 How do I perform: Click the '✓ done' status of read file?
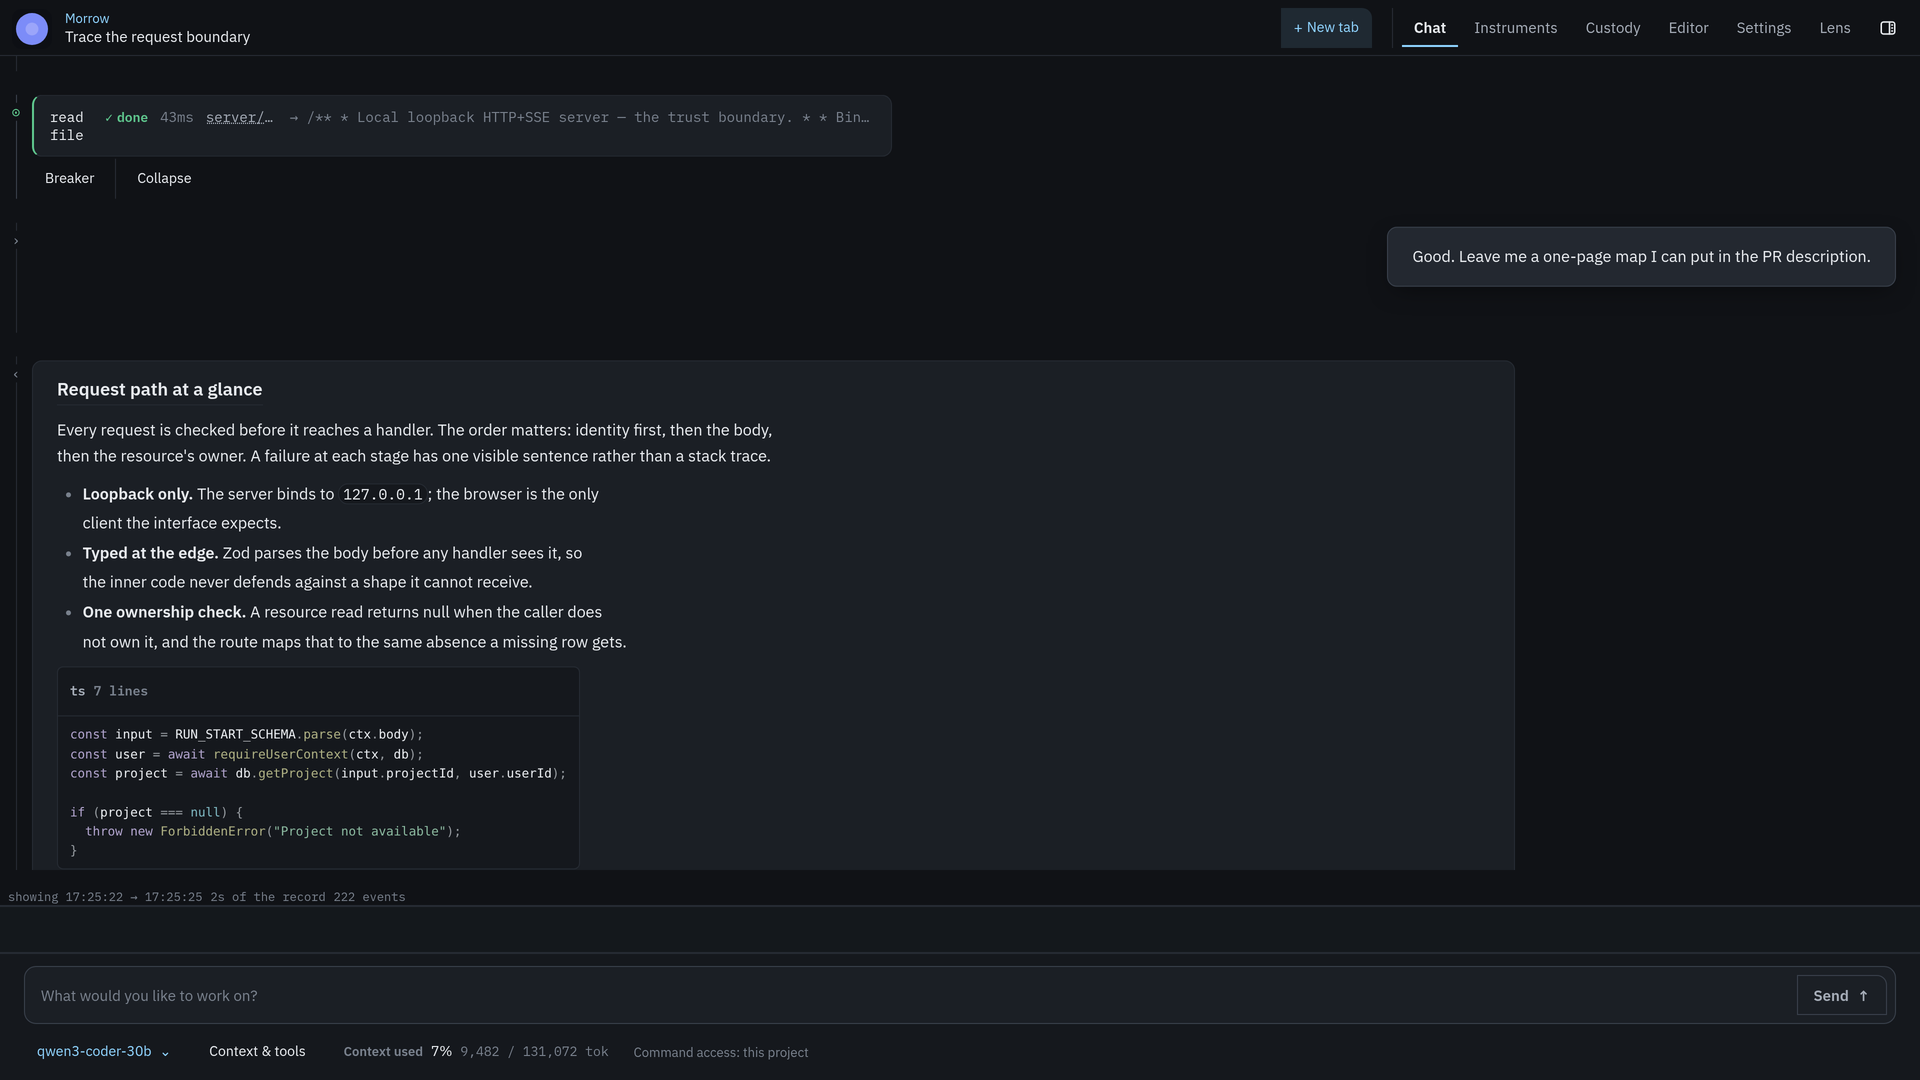point(126,117)
